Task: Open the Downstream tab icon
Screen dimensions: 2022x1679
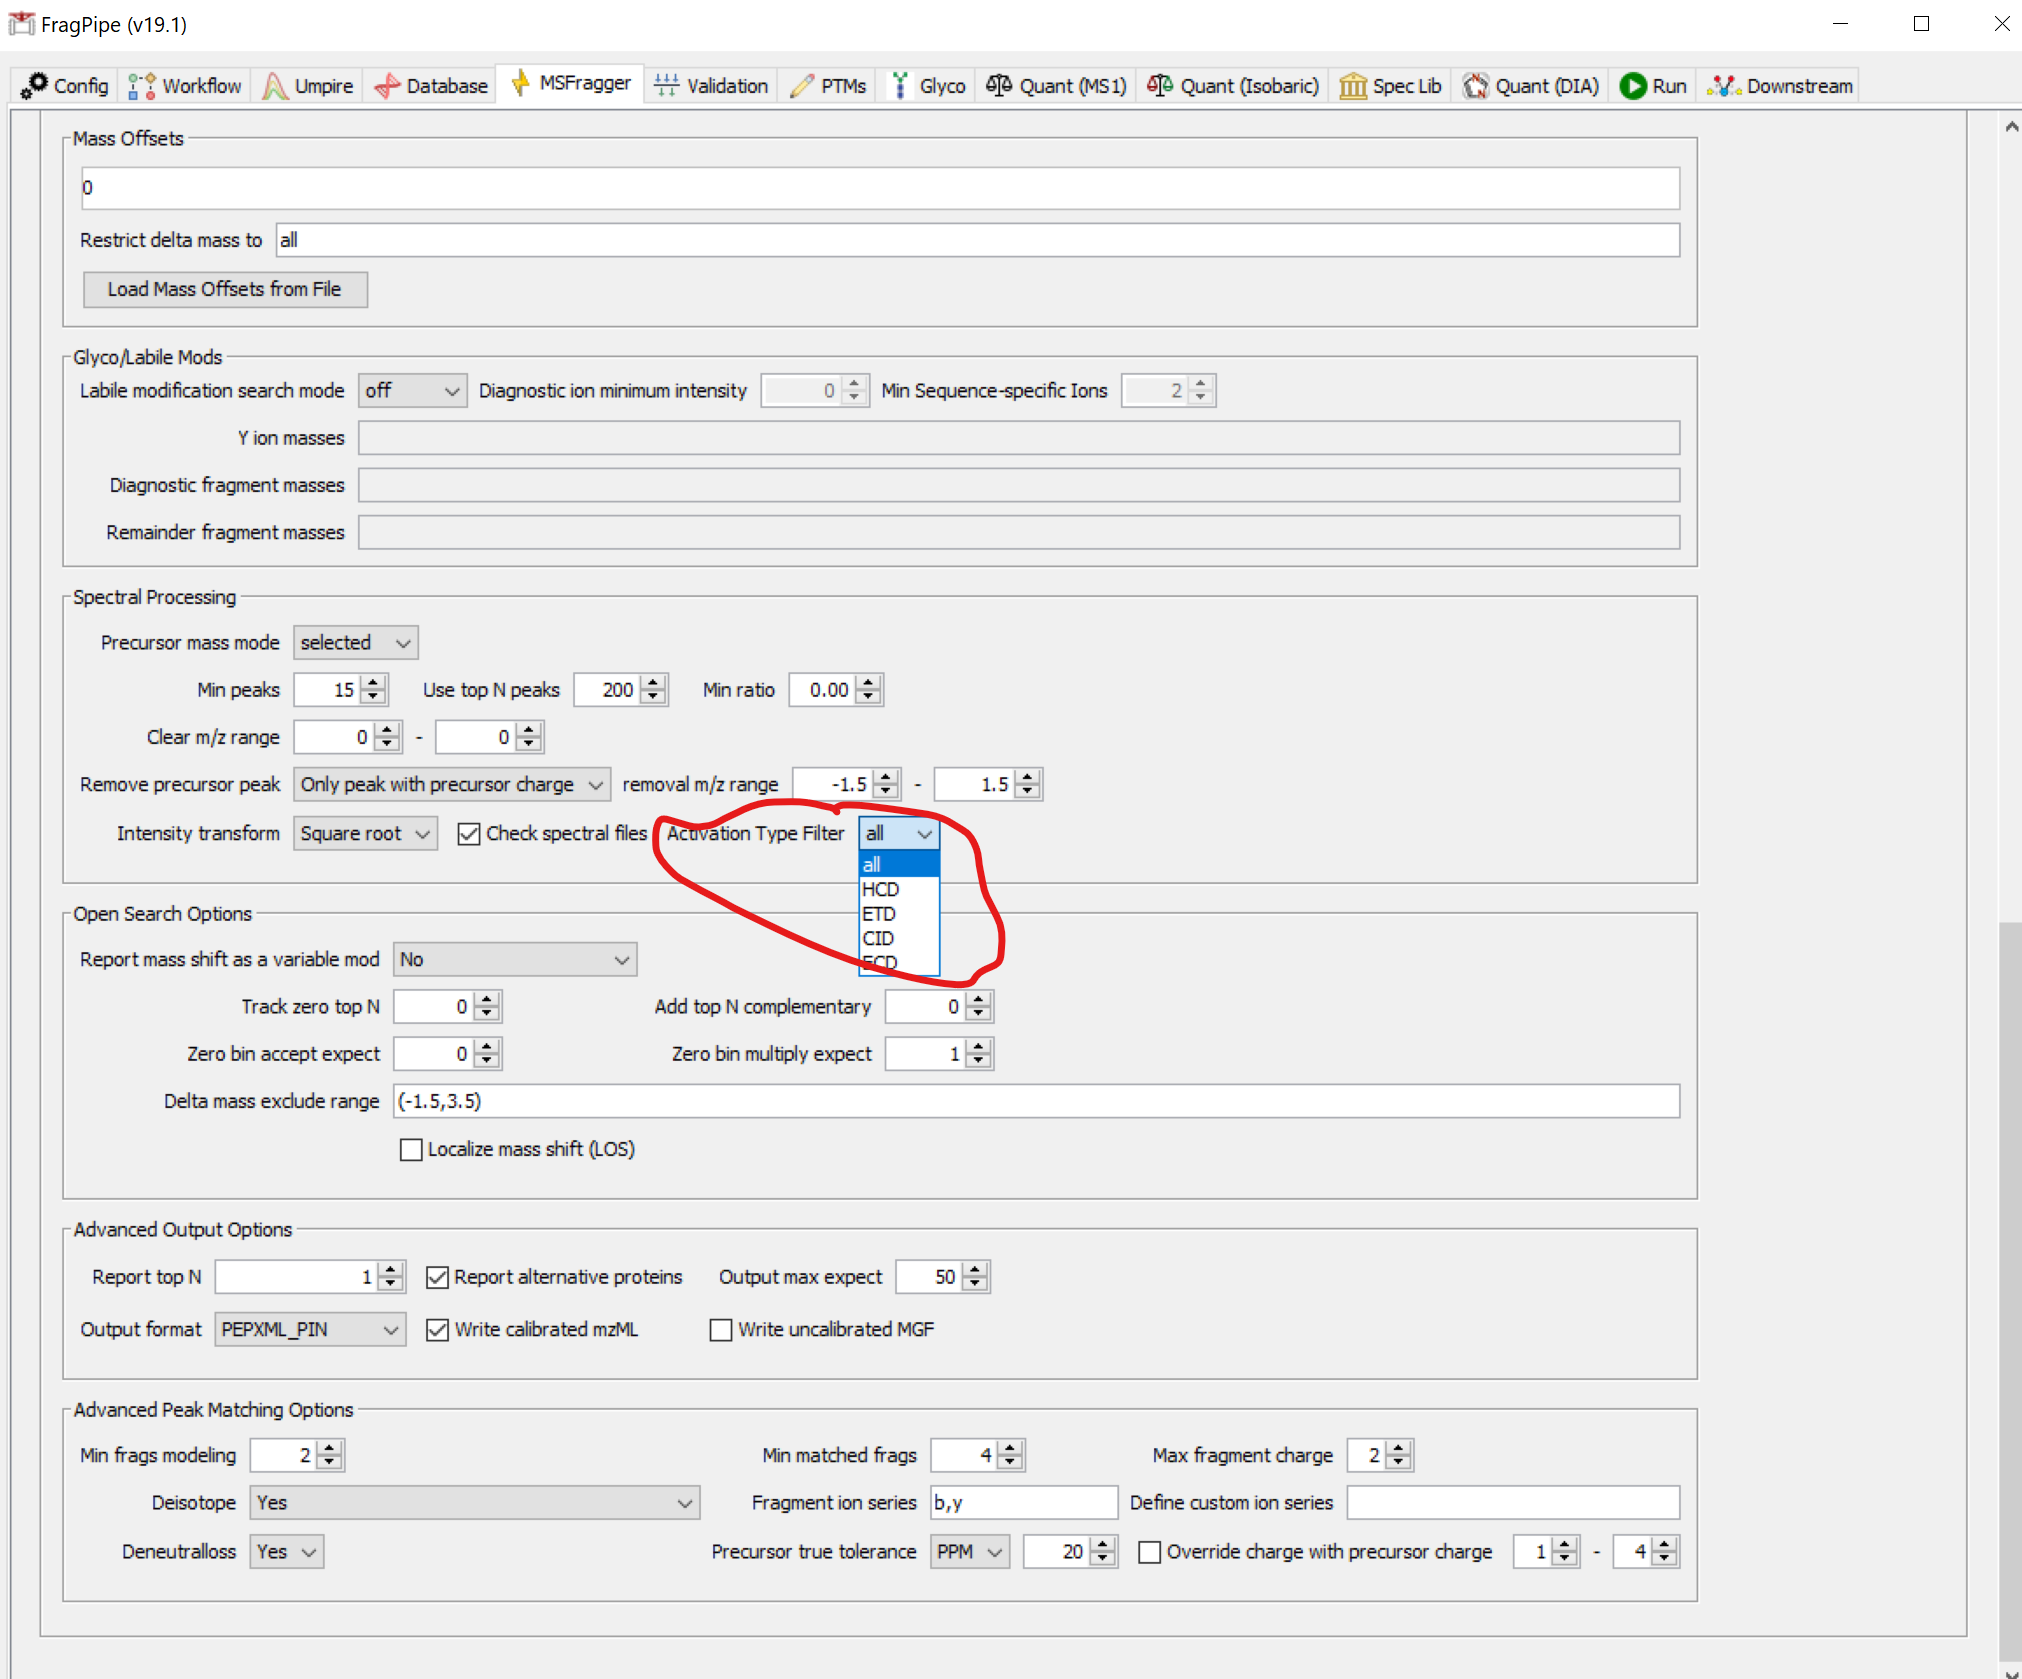Action: [x=1724, y=85]
